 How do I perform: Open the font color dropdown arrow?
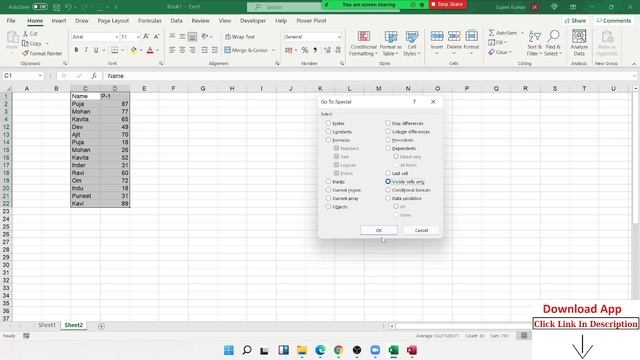158,50
